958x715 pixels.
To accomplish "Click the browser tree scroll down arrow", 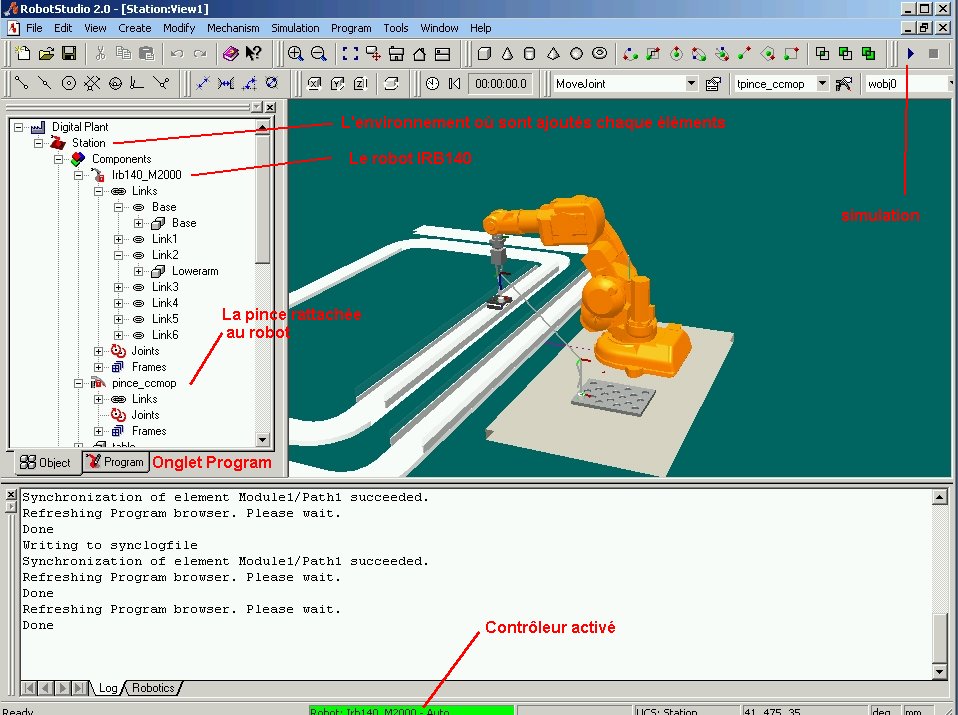I will 263,439.
